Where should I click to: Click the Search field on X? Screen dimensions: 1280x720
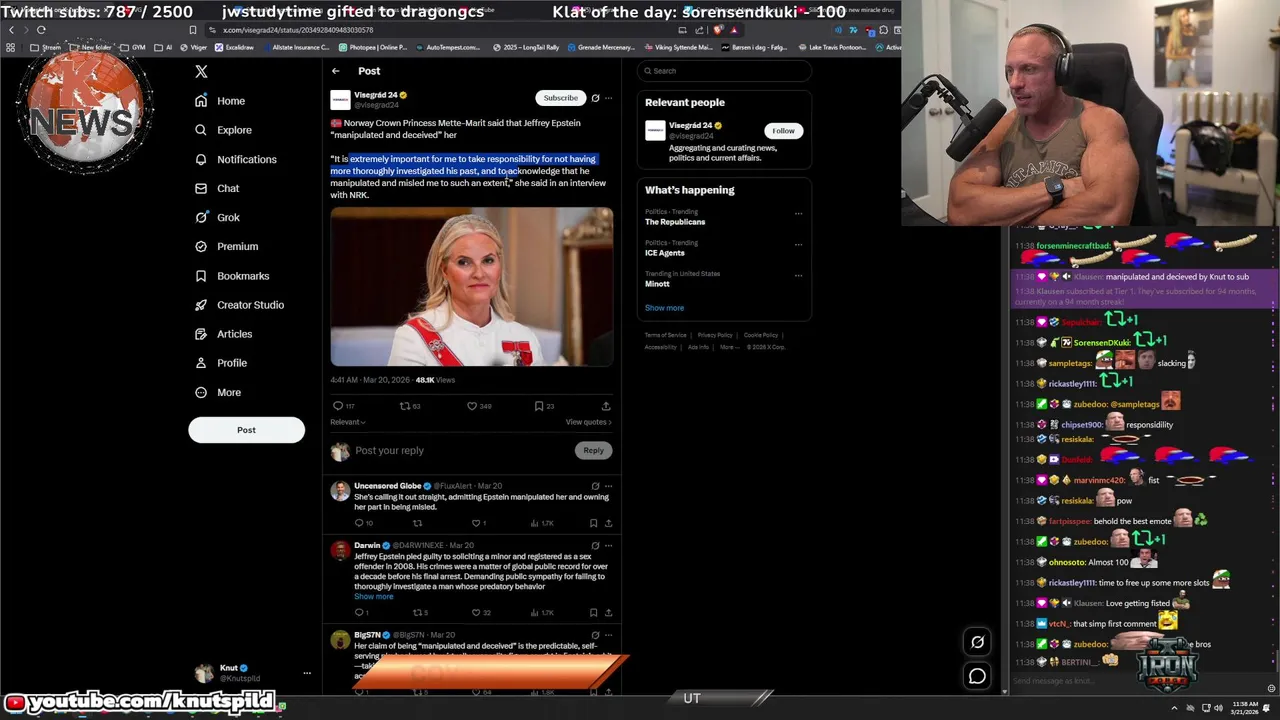tap(725, 71)
